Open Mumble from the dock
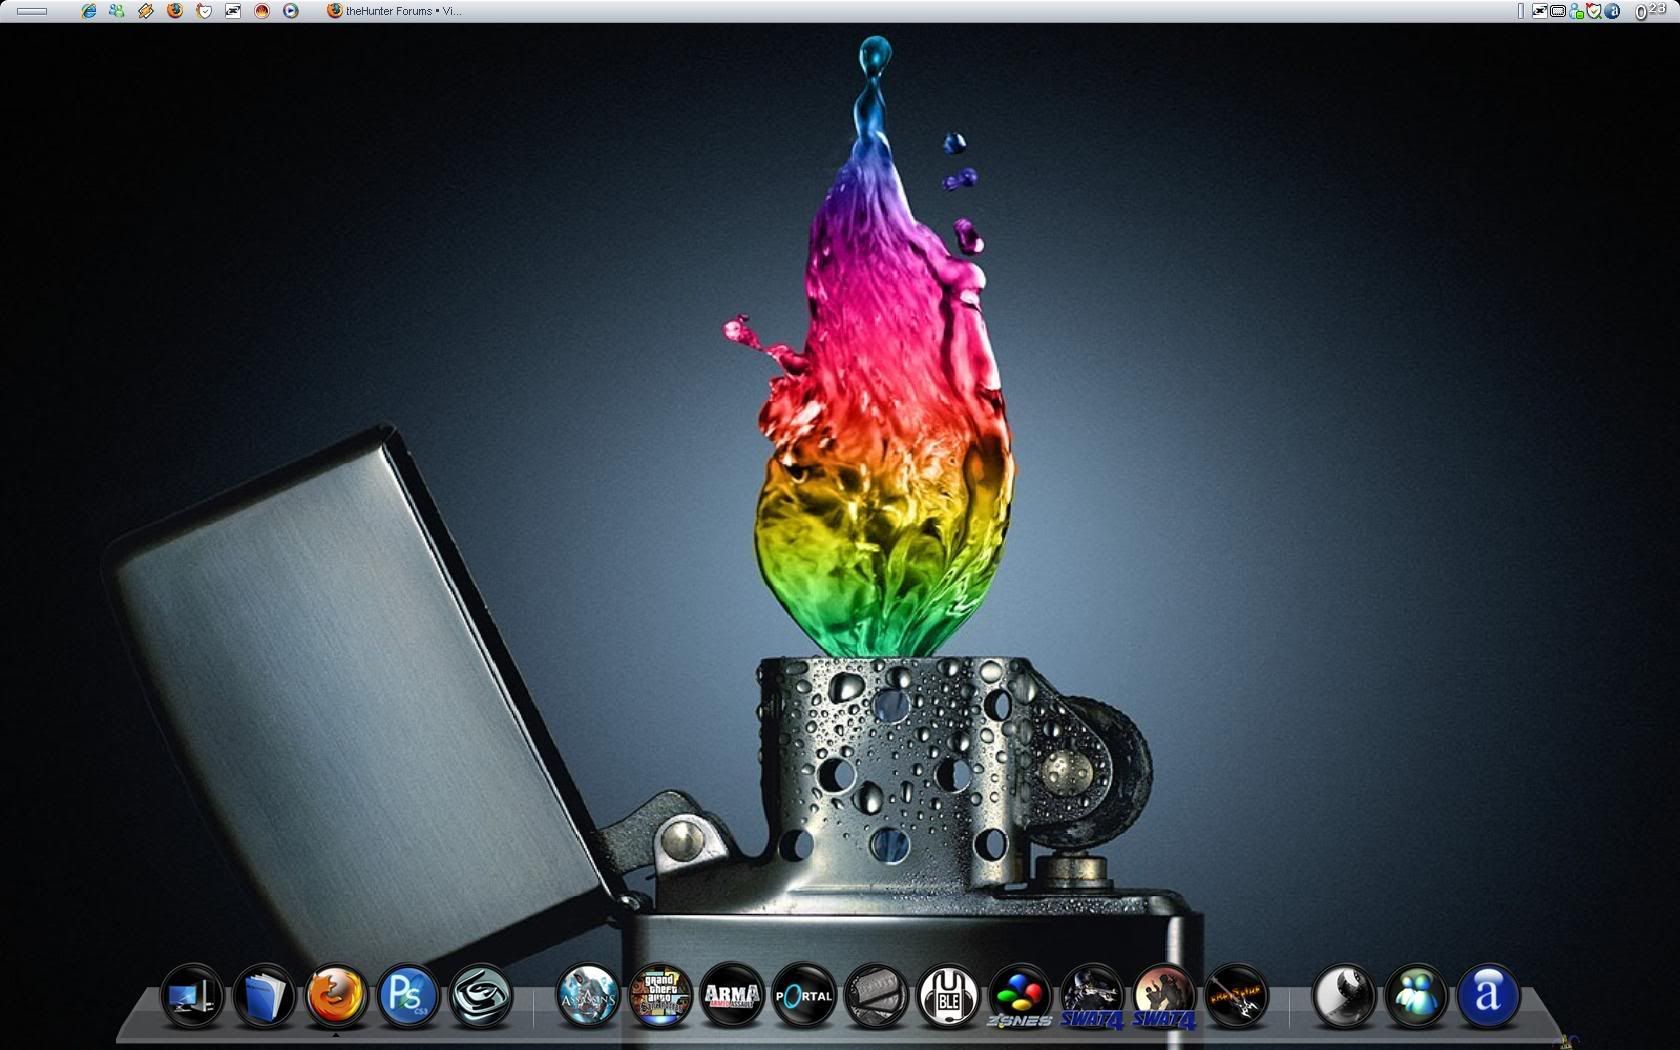The width and height of the screenshot is (1680, 1050). pos(948,996)
